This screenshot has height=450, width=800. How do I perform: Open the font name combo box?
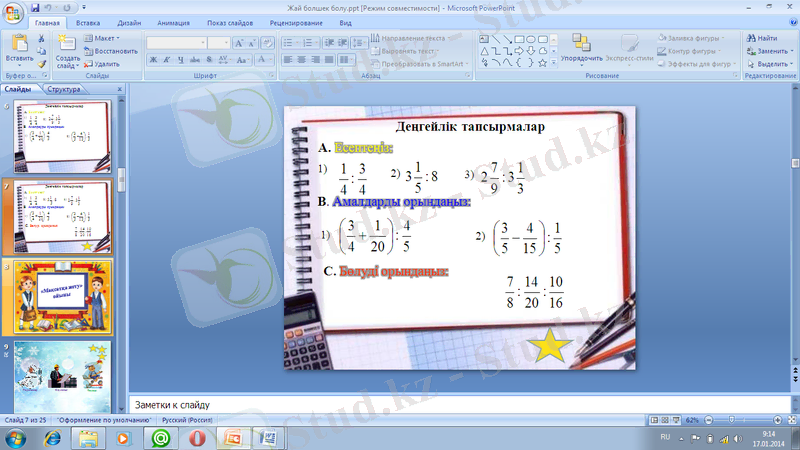[175, 43]
